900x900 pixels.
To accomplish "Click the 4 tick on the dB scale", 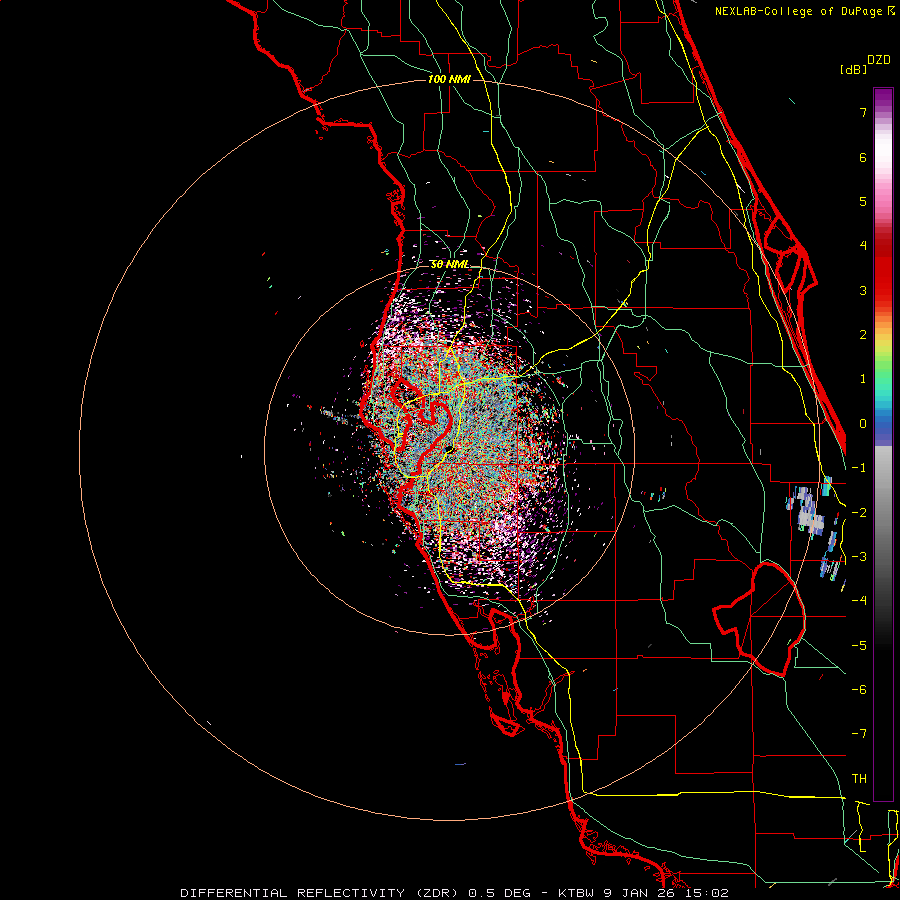I will pos(863,246).
